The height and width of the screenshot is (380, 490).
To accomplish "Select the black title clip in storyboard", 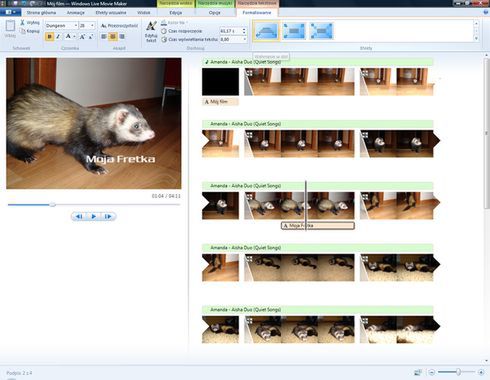I will (220, 82).
